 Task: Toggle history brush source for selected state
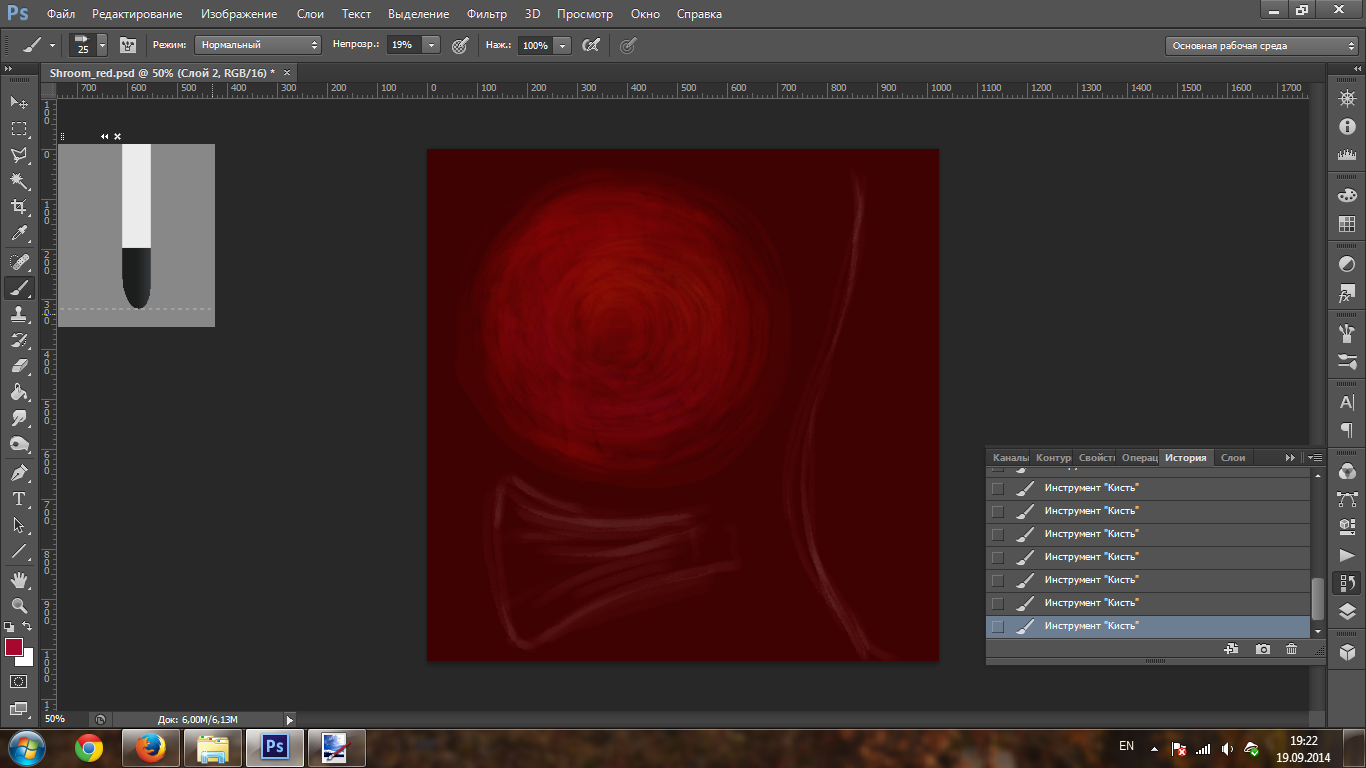(997, 626)
